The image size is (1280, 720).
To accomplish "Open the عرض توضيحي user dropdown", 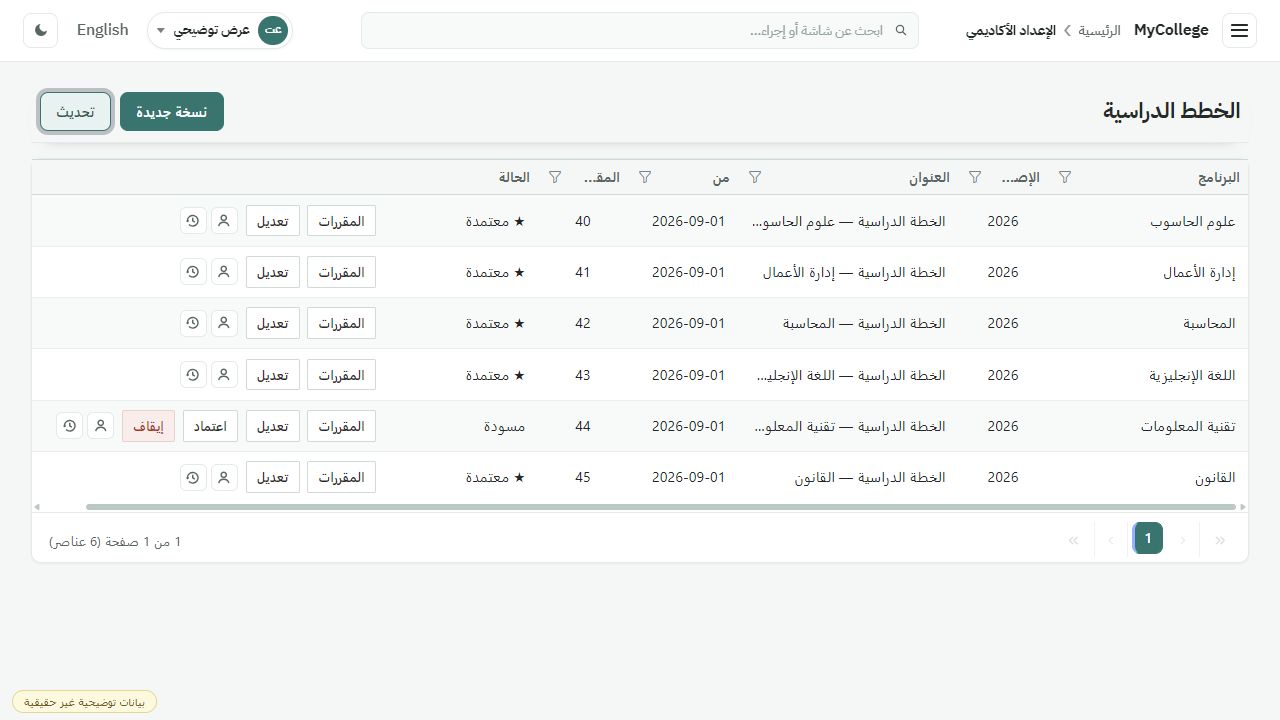I will (x=219, y=30).
